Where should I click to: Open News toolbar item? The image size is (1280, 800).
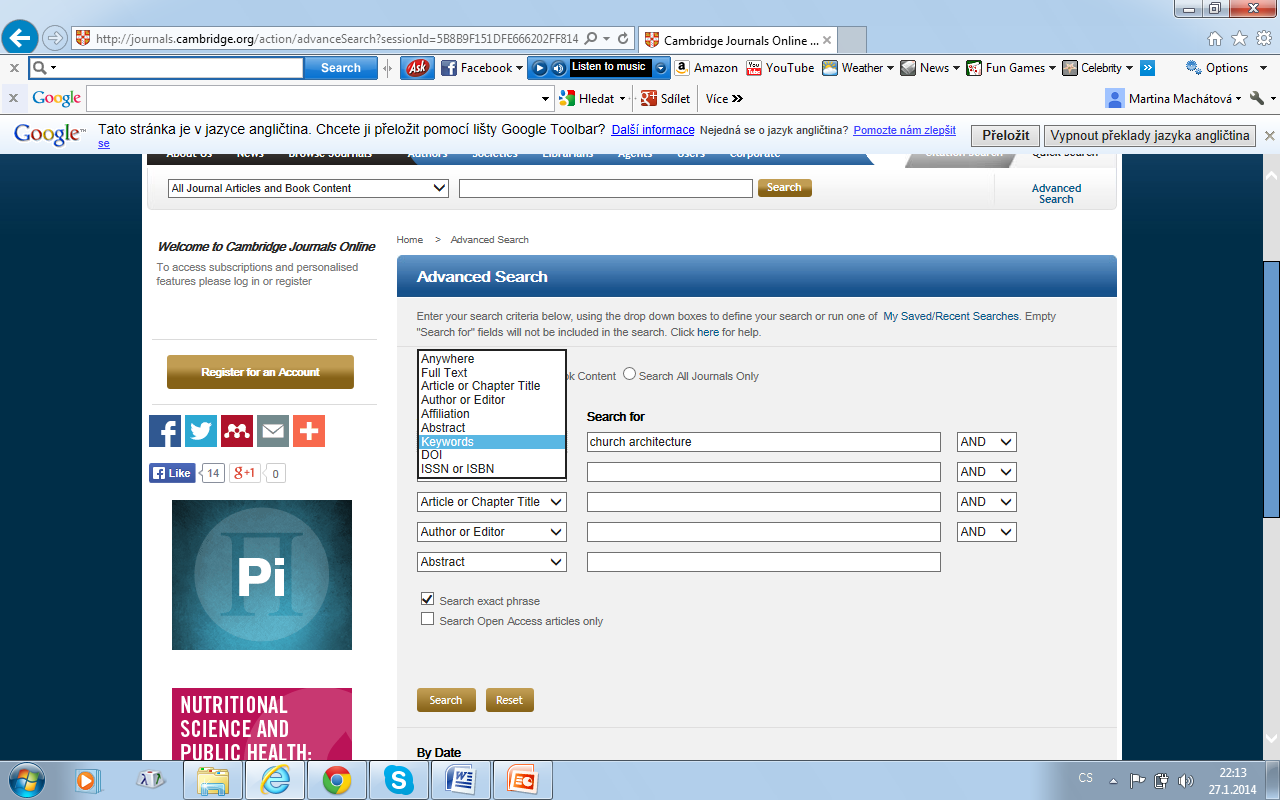pos(930,68)
